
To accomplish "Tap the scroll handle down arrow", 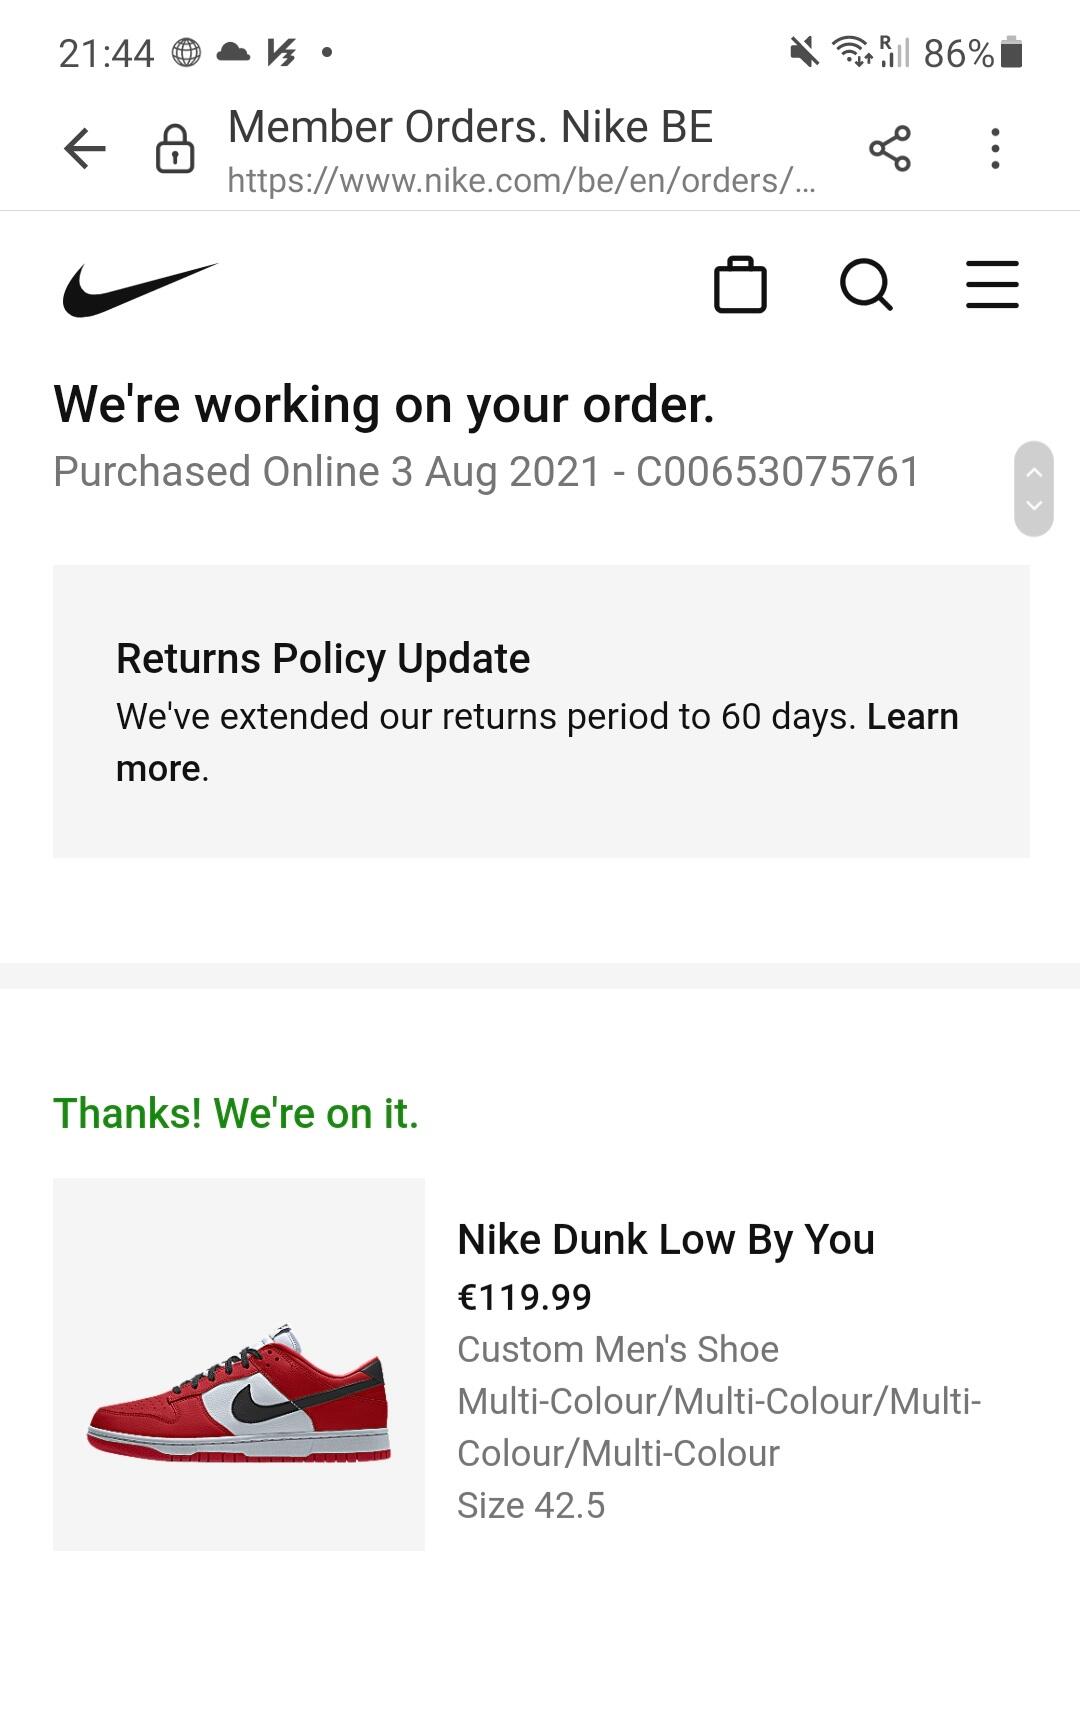I will click(1034, 505).
